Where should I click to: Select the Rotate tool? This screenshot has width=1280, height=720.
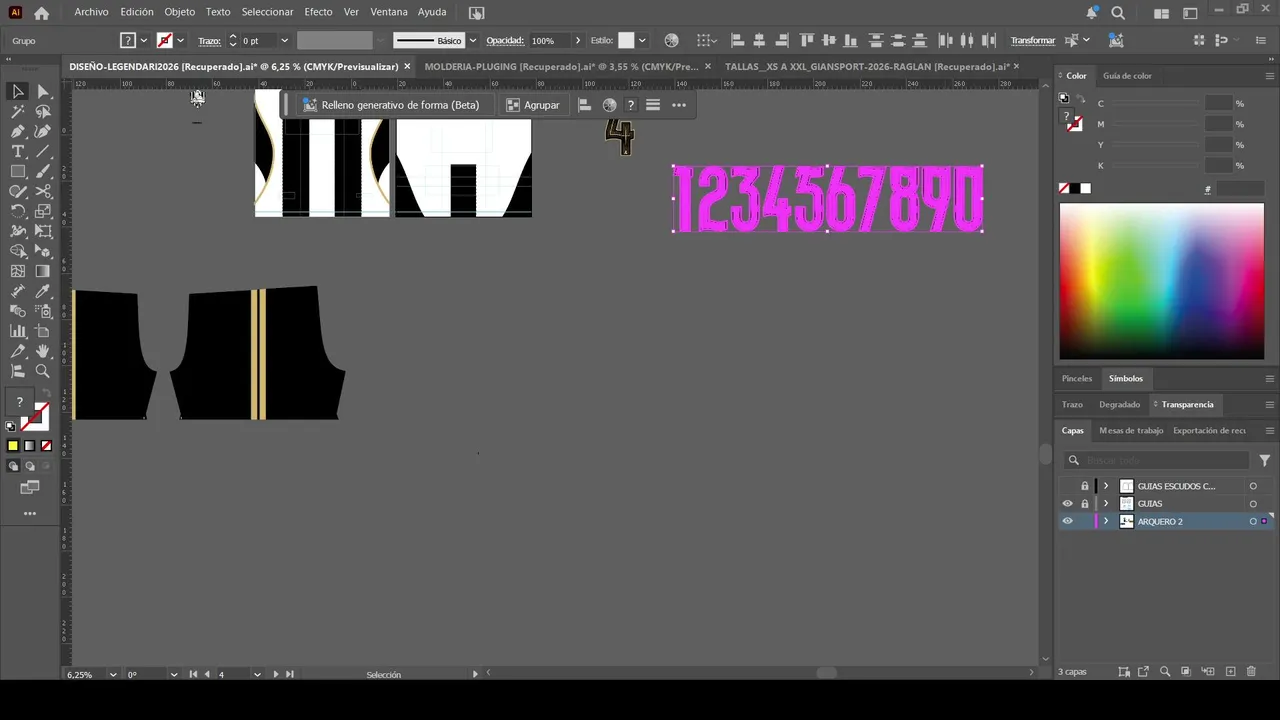pyautogui.click(x=18, y=211)
